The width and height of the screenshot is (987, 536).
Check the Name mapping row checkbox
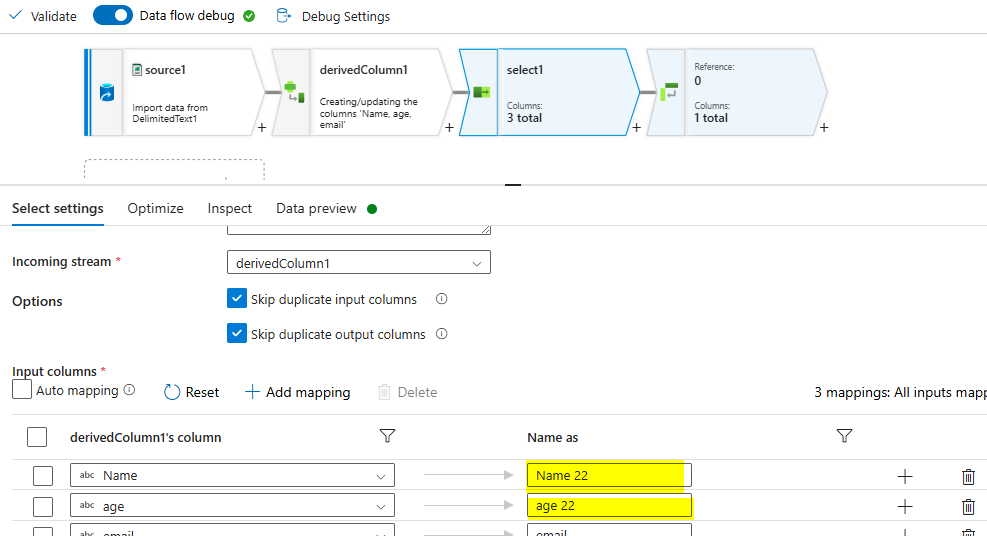pos(43,476)
